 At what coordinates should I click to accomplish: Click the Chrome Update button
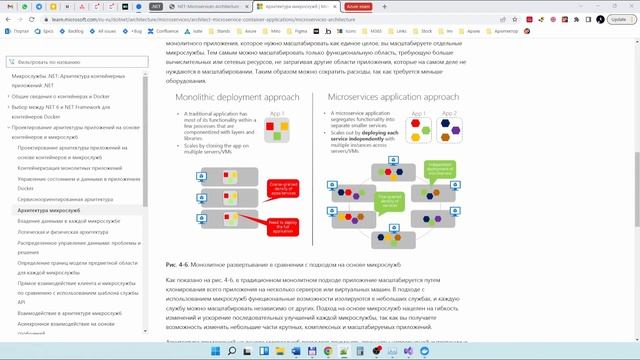coord(621,19)
